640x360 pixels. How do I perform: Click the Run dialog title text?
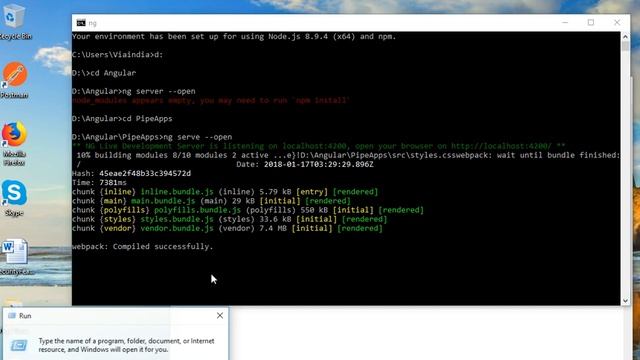(x=25, y=316)
